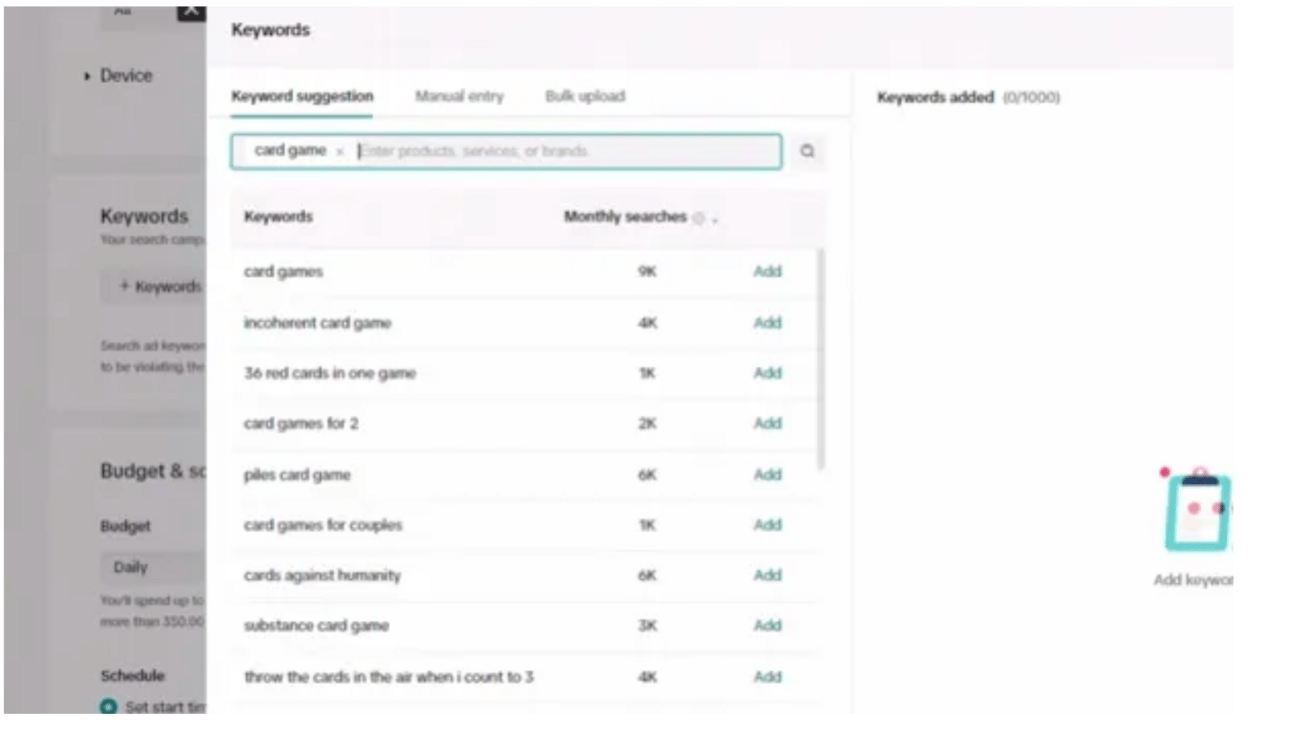Add 'incoherent card game' keyword
This screenshot has width=1292, height=729.
click(767, 322)
